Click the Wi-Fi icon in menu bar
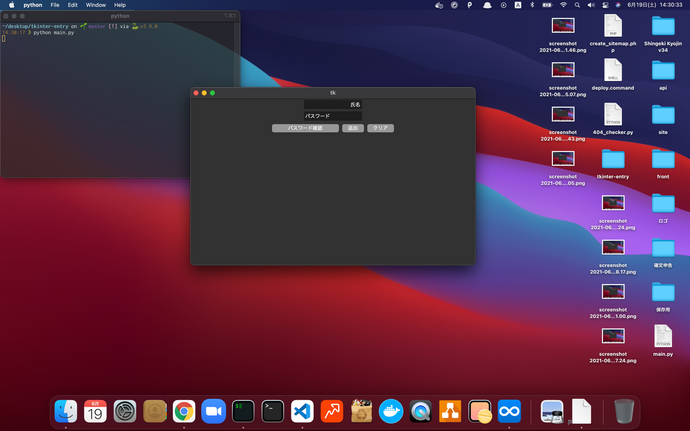 coord(563,5)
